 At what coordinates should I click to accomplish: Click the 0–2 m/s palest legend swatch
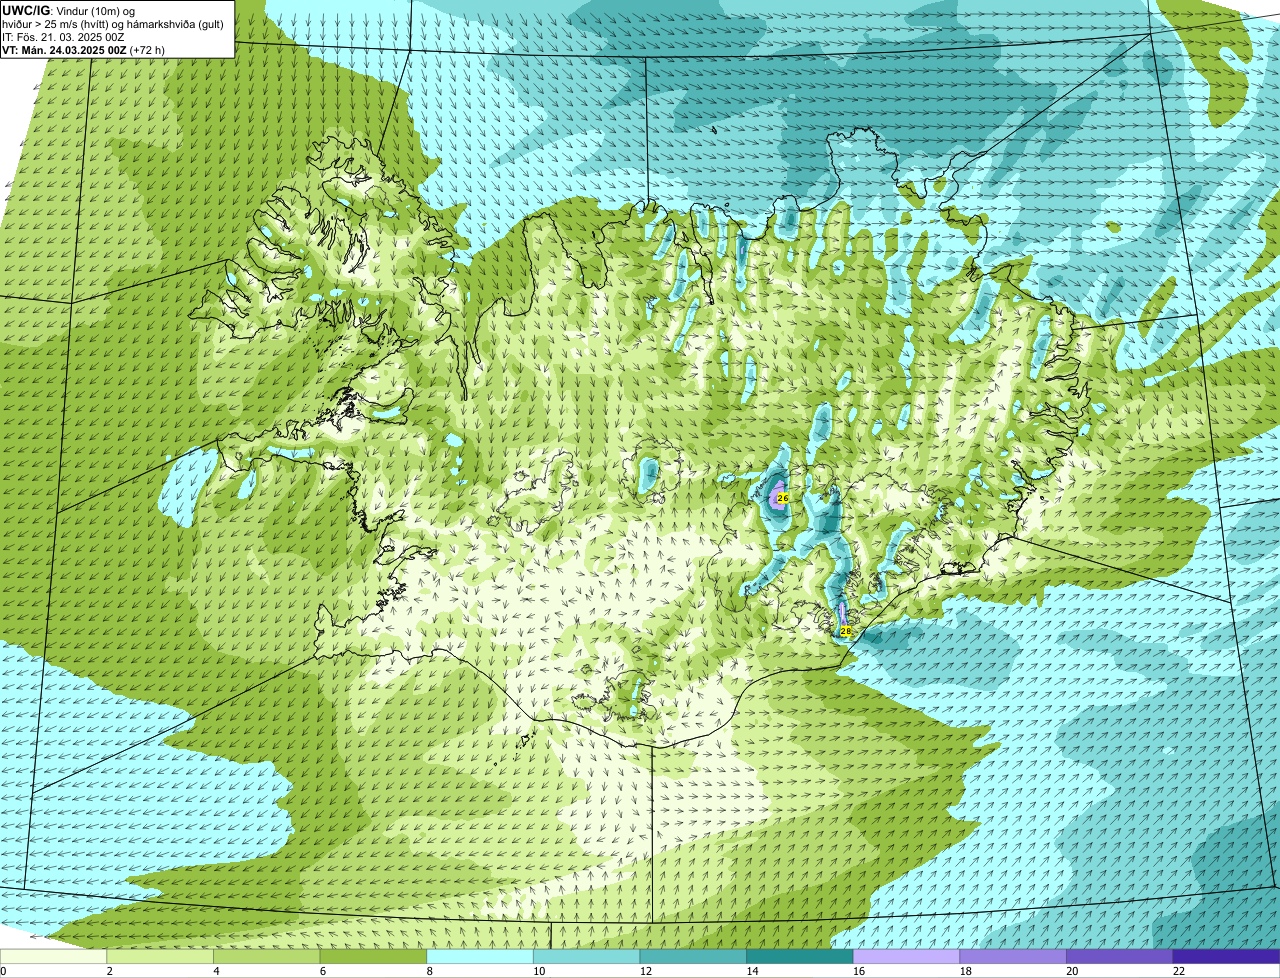53,956
